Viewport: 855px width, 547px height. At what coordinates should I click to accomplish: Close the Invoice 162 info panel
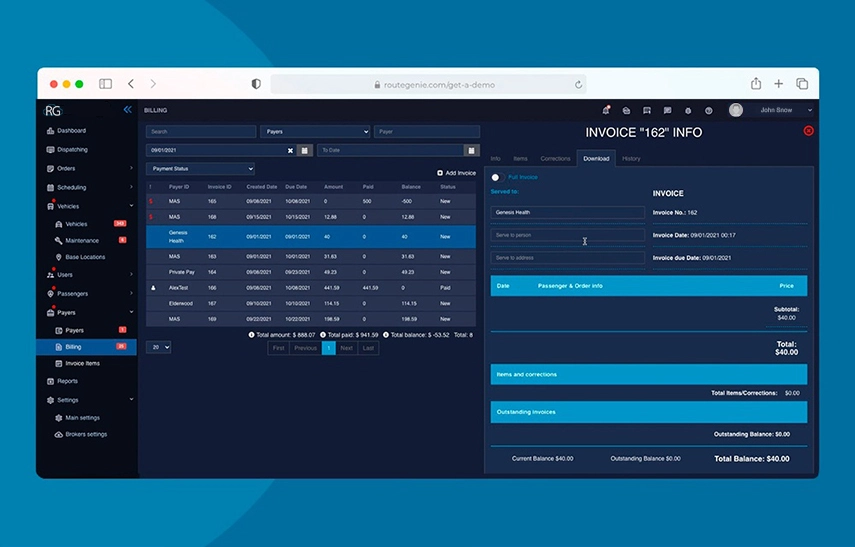pos(808,131)
